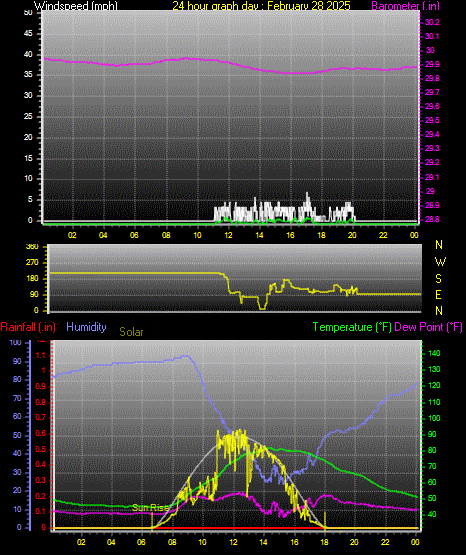The height and width of the screenshot is (555, 466).
Task: Click the Windspeed (mph) axis title
Action: pos(76,5)
